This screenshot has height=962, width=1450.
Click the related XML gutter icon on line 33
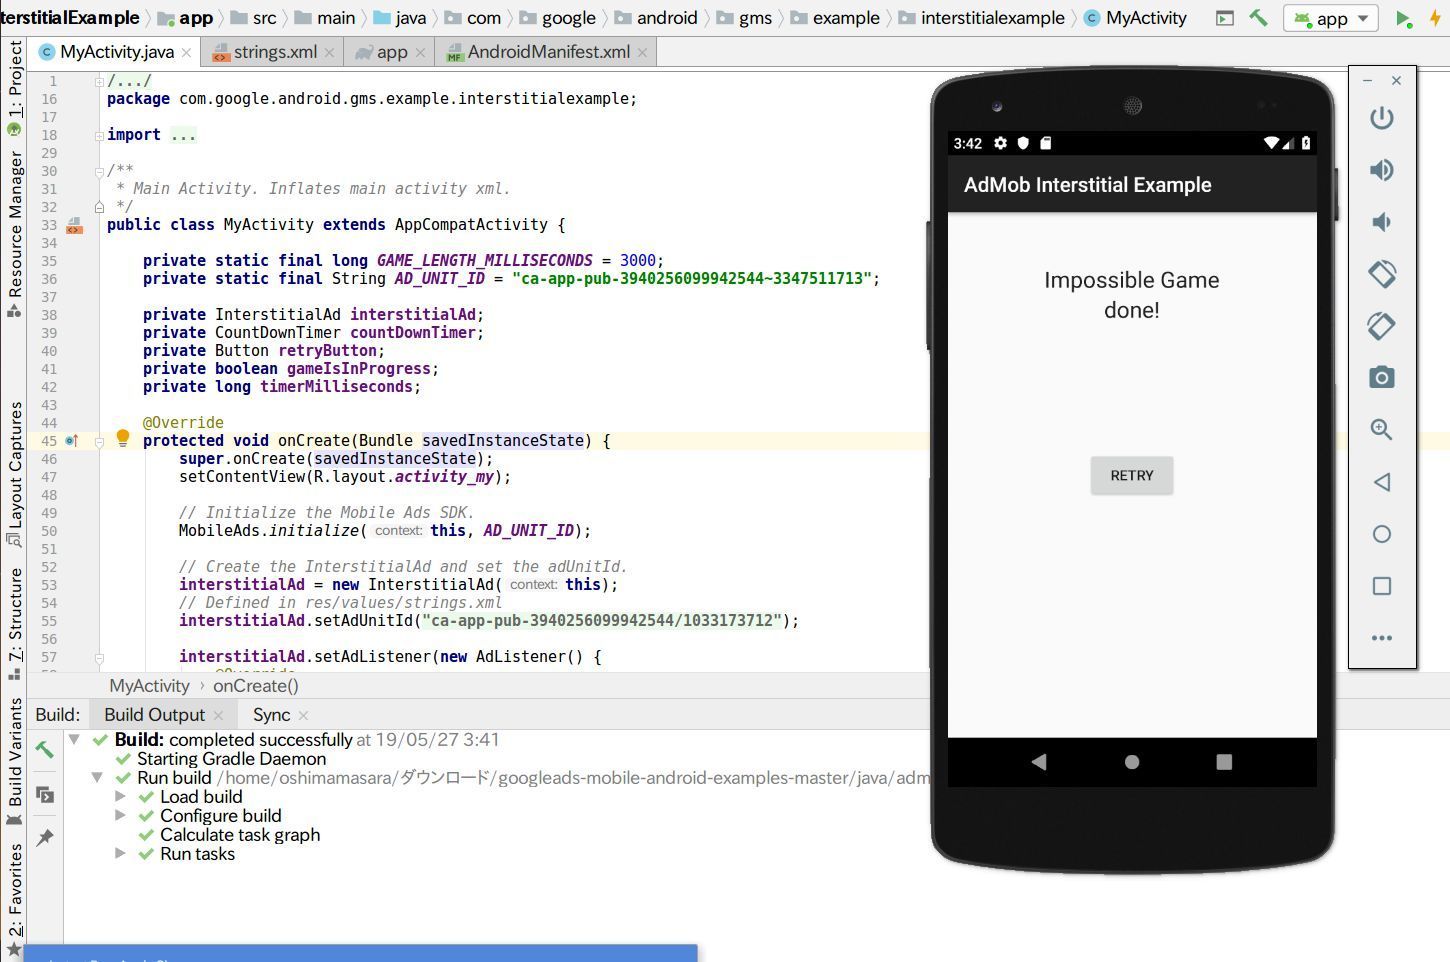(74, 227)
